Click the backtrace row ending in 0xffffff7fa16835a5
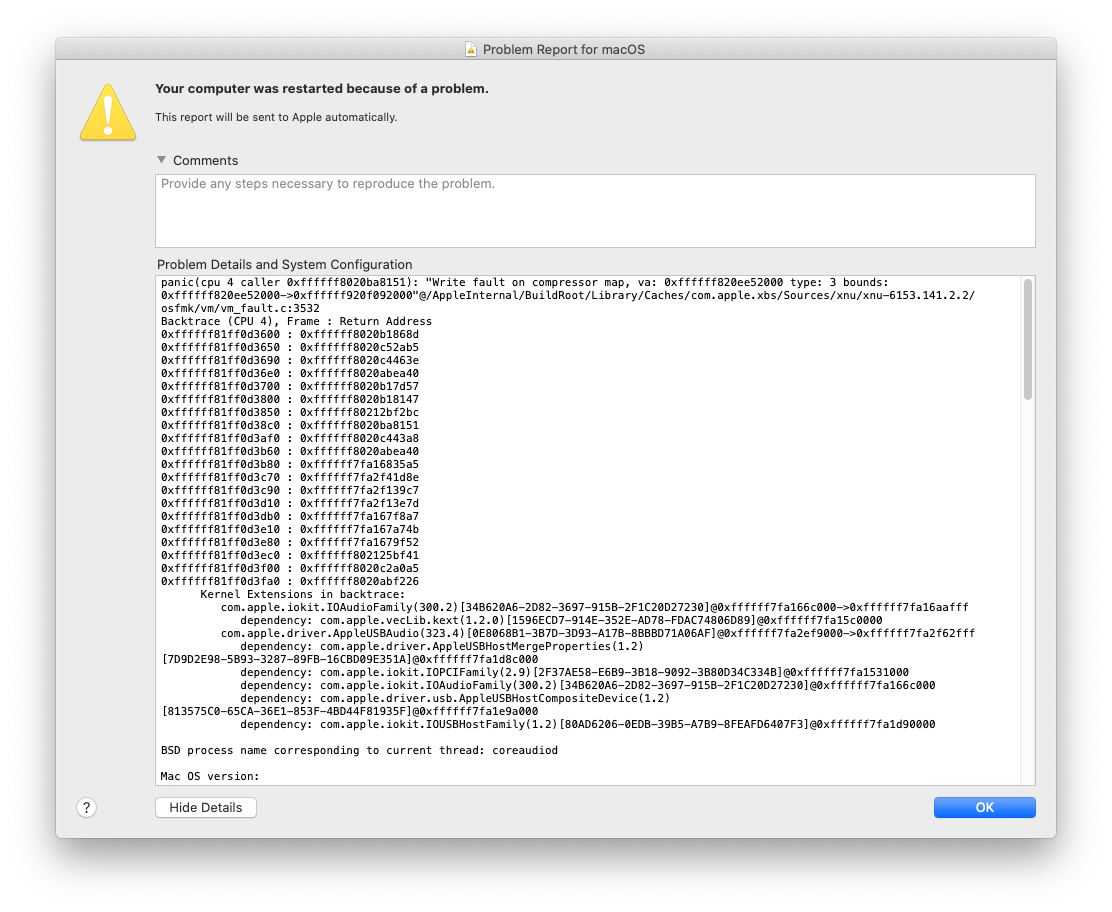This screenshot has height=912, width=1112. pos(290,465)
